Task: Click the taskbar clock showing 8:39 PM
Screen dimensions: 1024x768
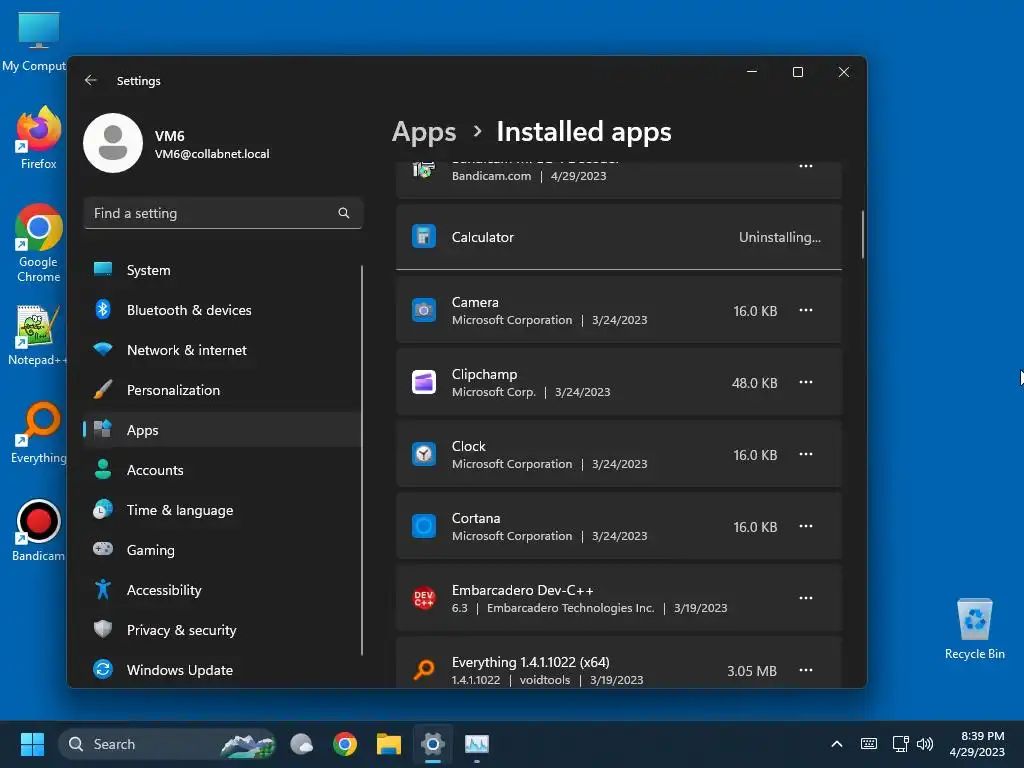Action: [977, 744]
